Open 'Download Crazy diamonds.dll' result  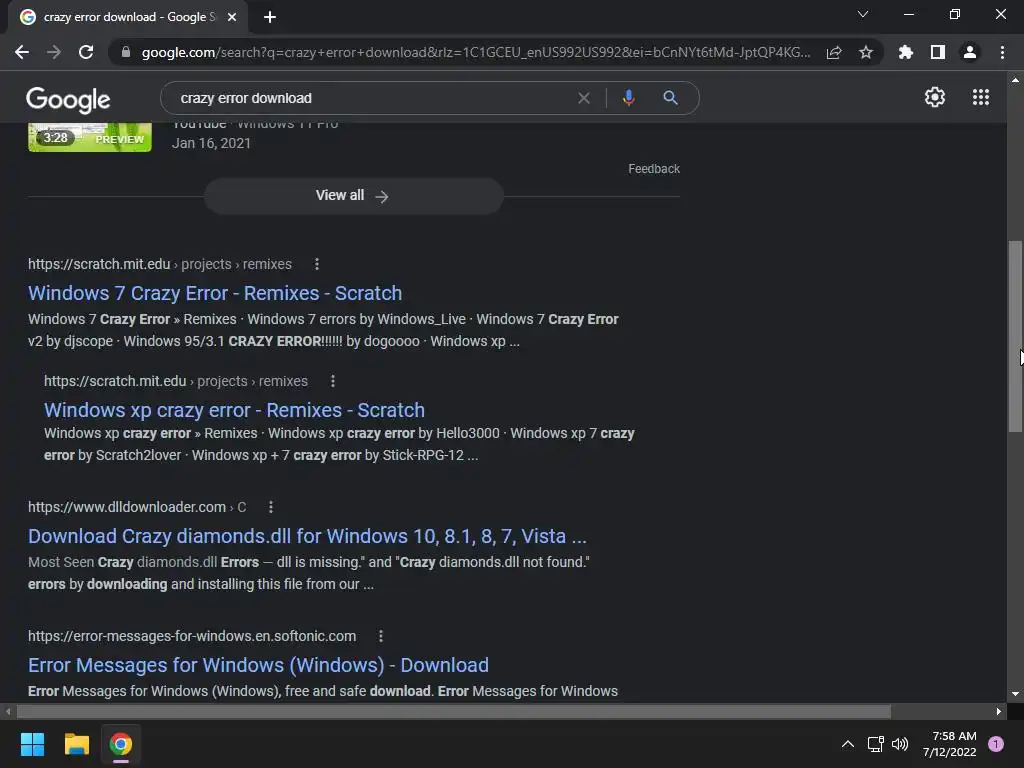pyautogui.click(x=307, y=536)
